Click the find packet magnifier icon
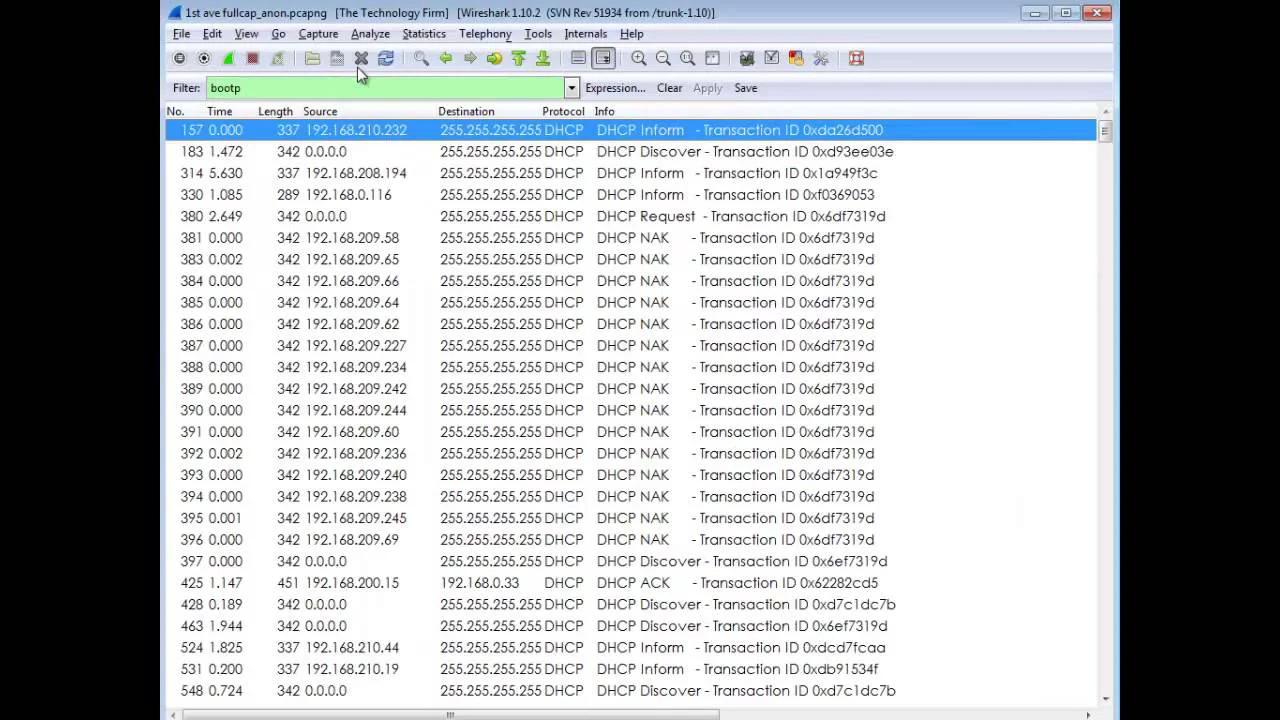This screenshot has height=720, width=1280. pos(421,59)
